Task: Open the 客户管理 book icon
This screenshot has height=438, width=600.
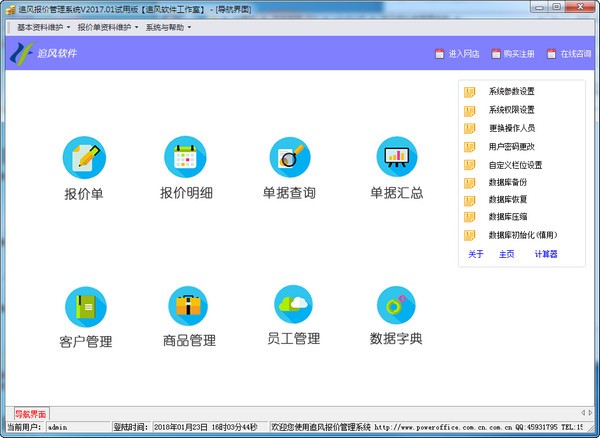Action: pyautogui.click(x=85, y=305)
